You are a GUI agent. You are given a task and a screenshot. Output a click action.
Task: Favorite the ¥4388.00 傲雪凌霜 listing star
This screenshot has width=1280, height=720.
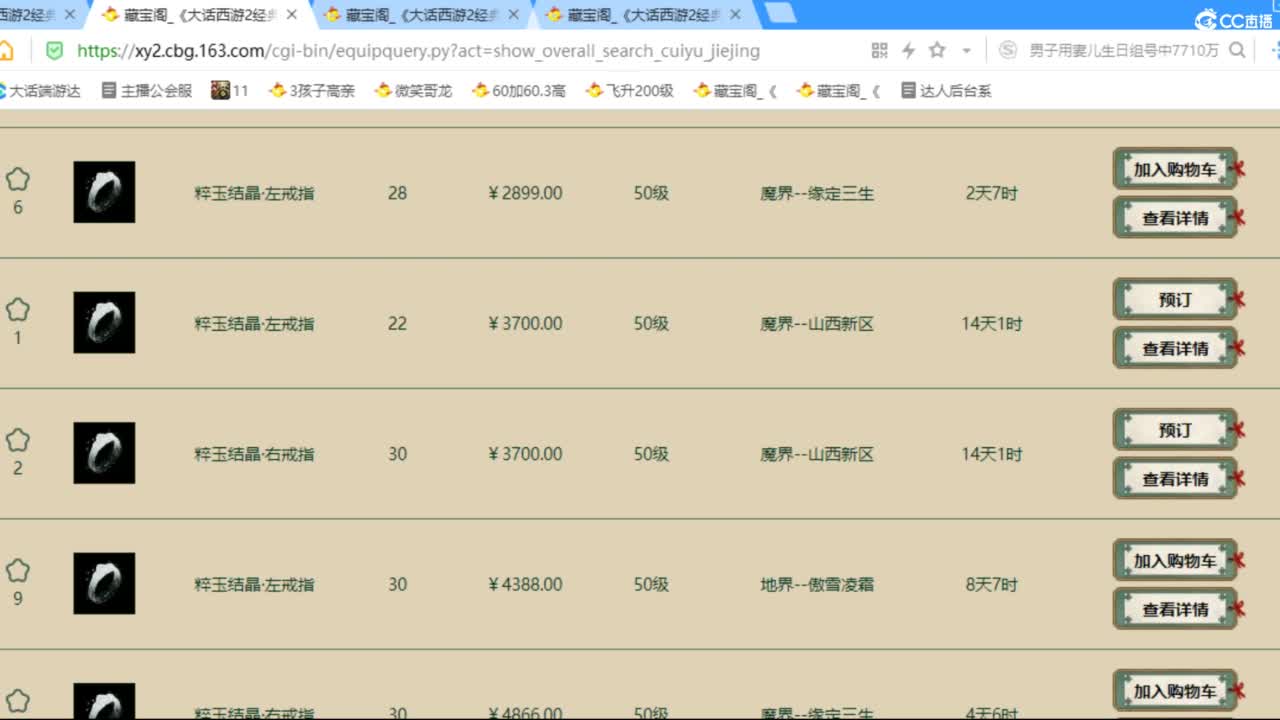pos(17,571)
